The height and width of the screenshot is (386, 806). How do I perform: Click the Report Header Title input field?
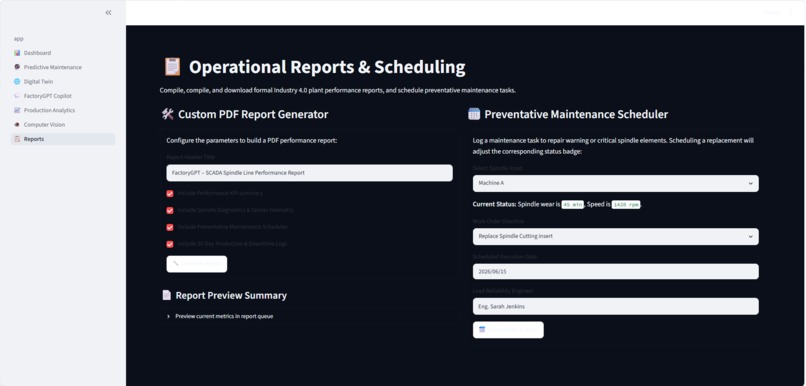click(x=309, y=173)
